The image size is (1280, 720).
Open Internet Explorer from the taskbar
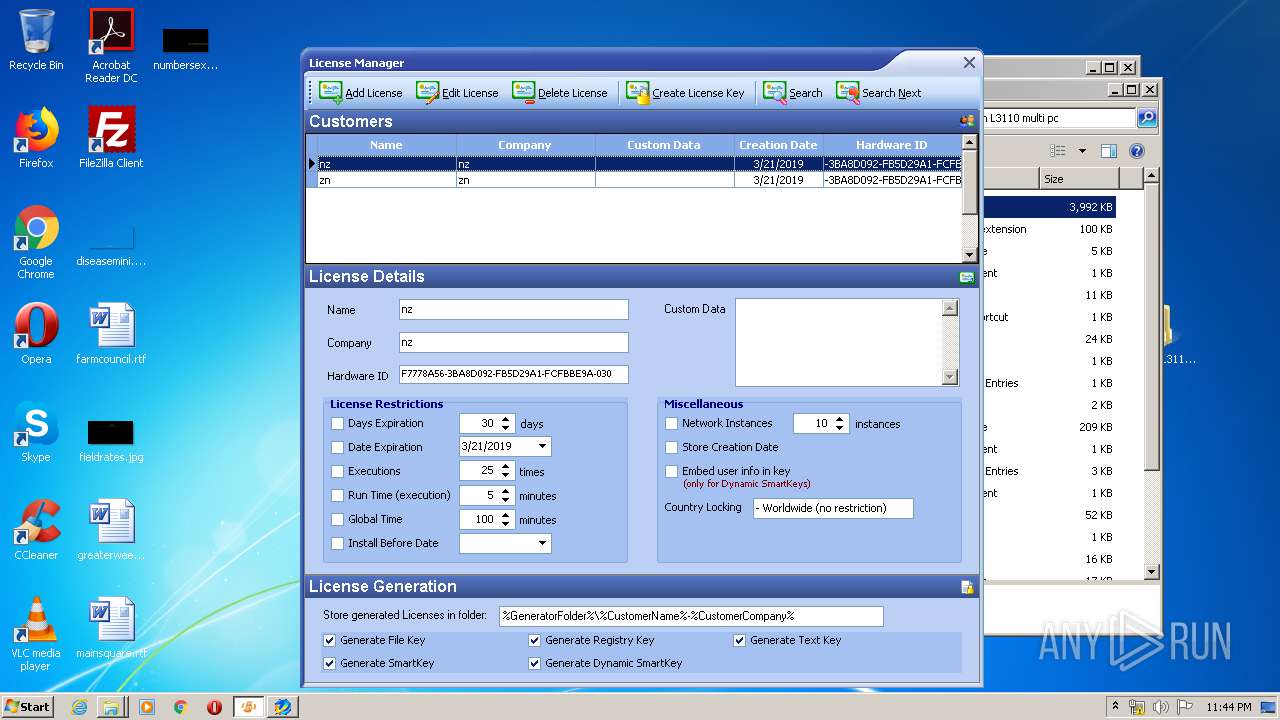(x=79, y=707)
